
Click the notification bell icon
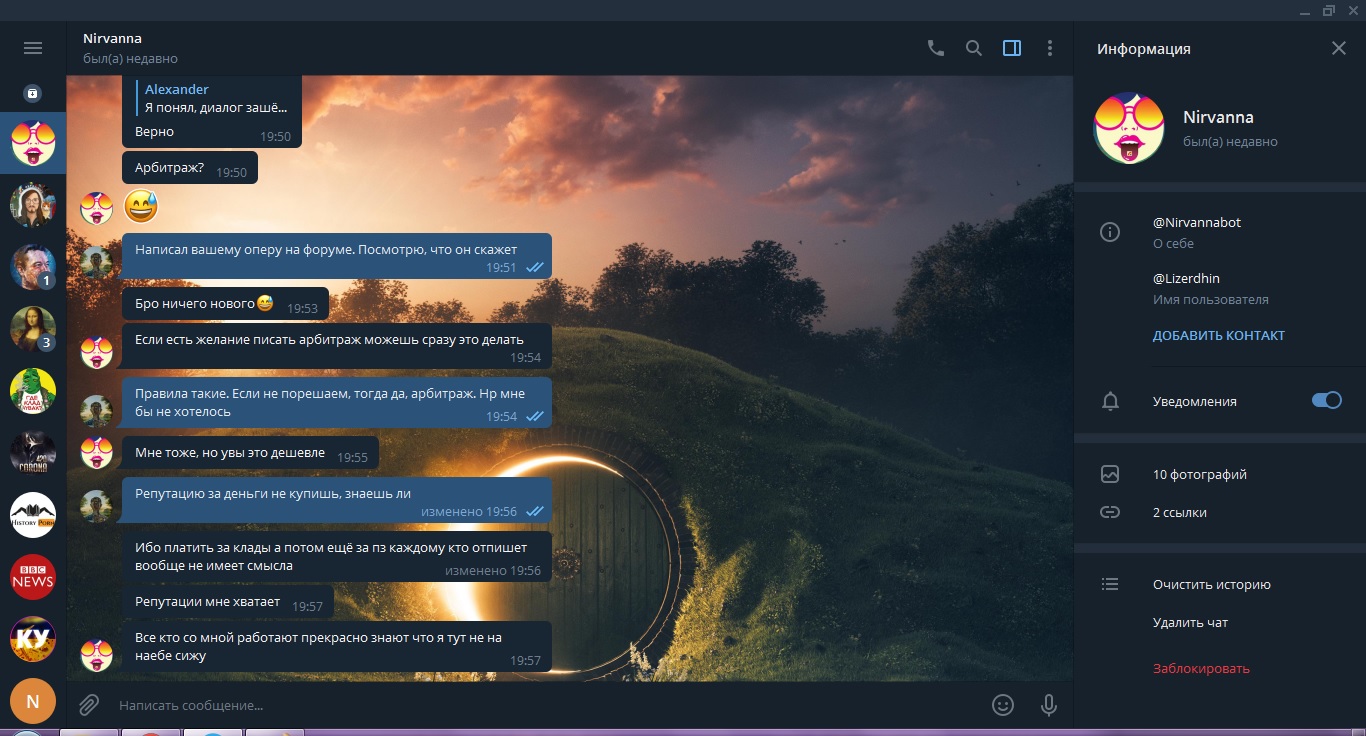click(x=1109, y=401)
